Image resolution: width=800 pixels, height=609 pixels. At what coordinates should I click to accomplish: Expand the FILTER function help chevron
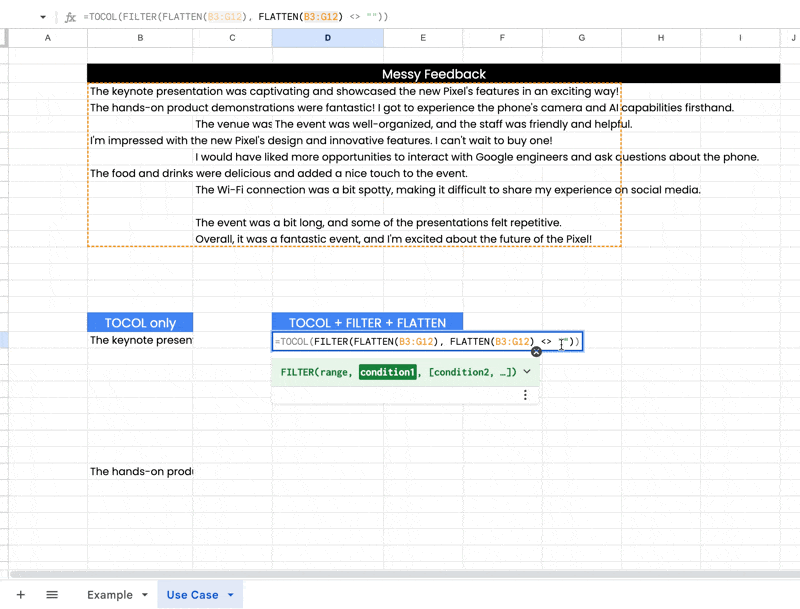tap(527, 372)
